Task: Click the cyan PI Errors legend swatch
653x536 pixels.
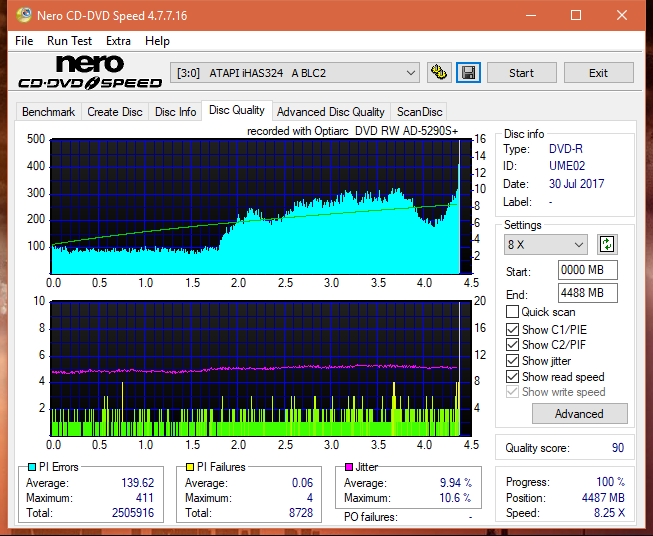Action: pos(32,467)
